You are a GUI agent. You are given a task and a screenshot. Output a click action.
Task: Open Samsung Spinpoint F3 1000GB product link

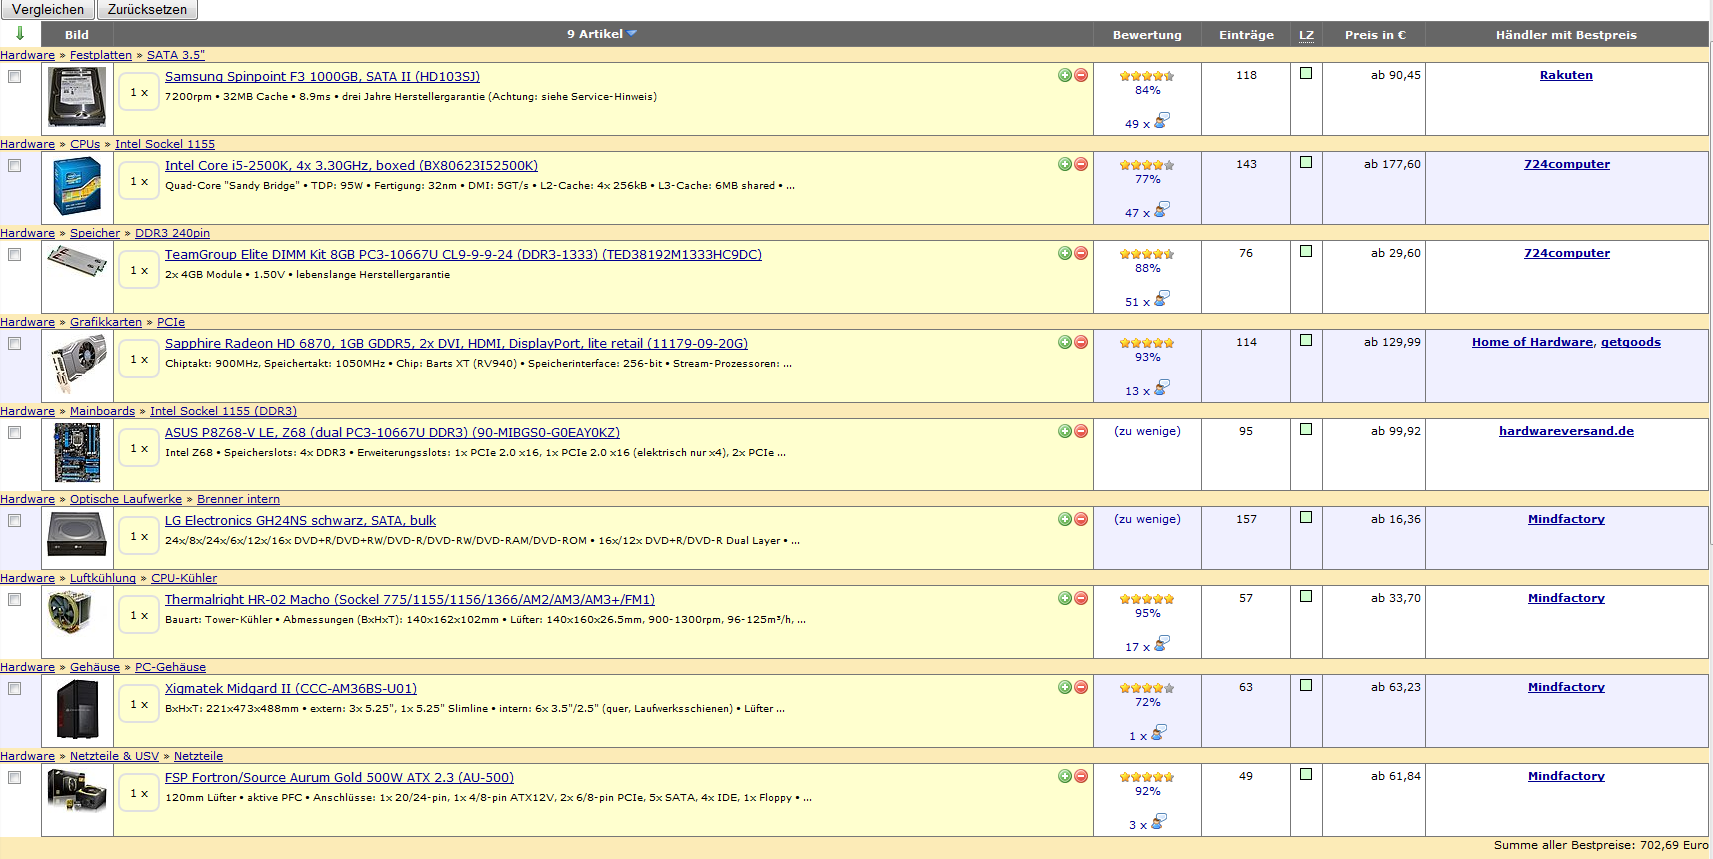[x=322, y=76]
